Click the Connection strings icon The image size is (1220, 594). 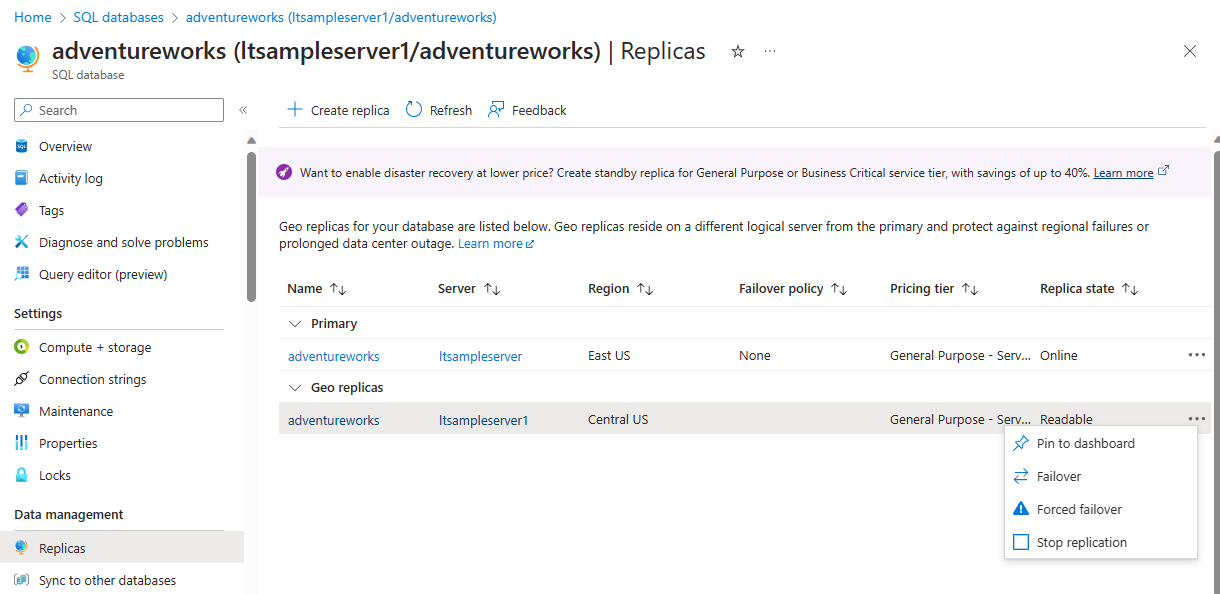22,379
